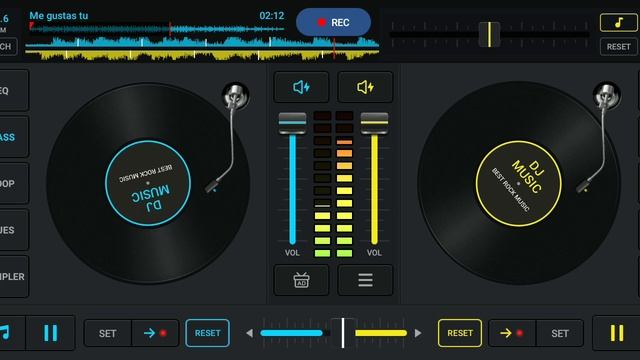Click the yellow RESET button at the bottom
The height and width of the screenshot is (360, 640).
(x=460, y=333)
